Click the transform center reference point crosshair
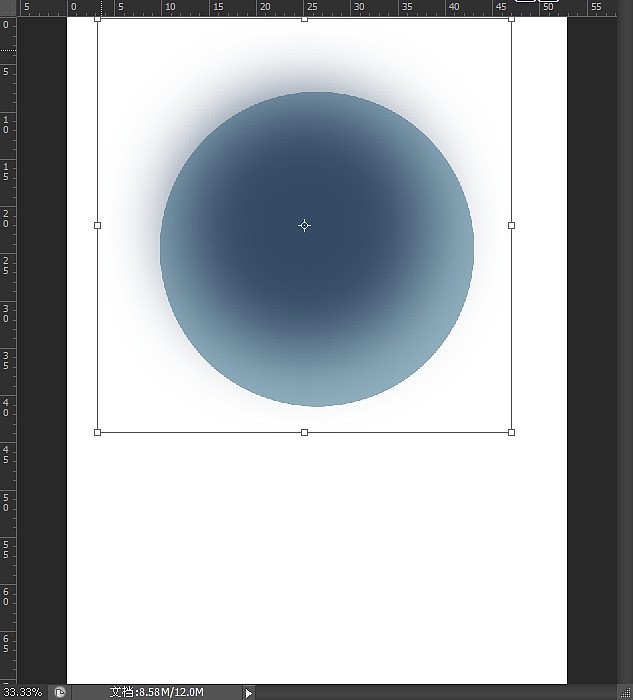The width and height of the screenshot is (633, 700). (304, 225)
